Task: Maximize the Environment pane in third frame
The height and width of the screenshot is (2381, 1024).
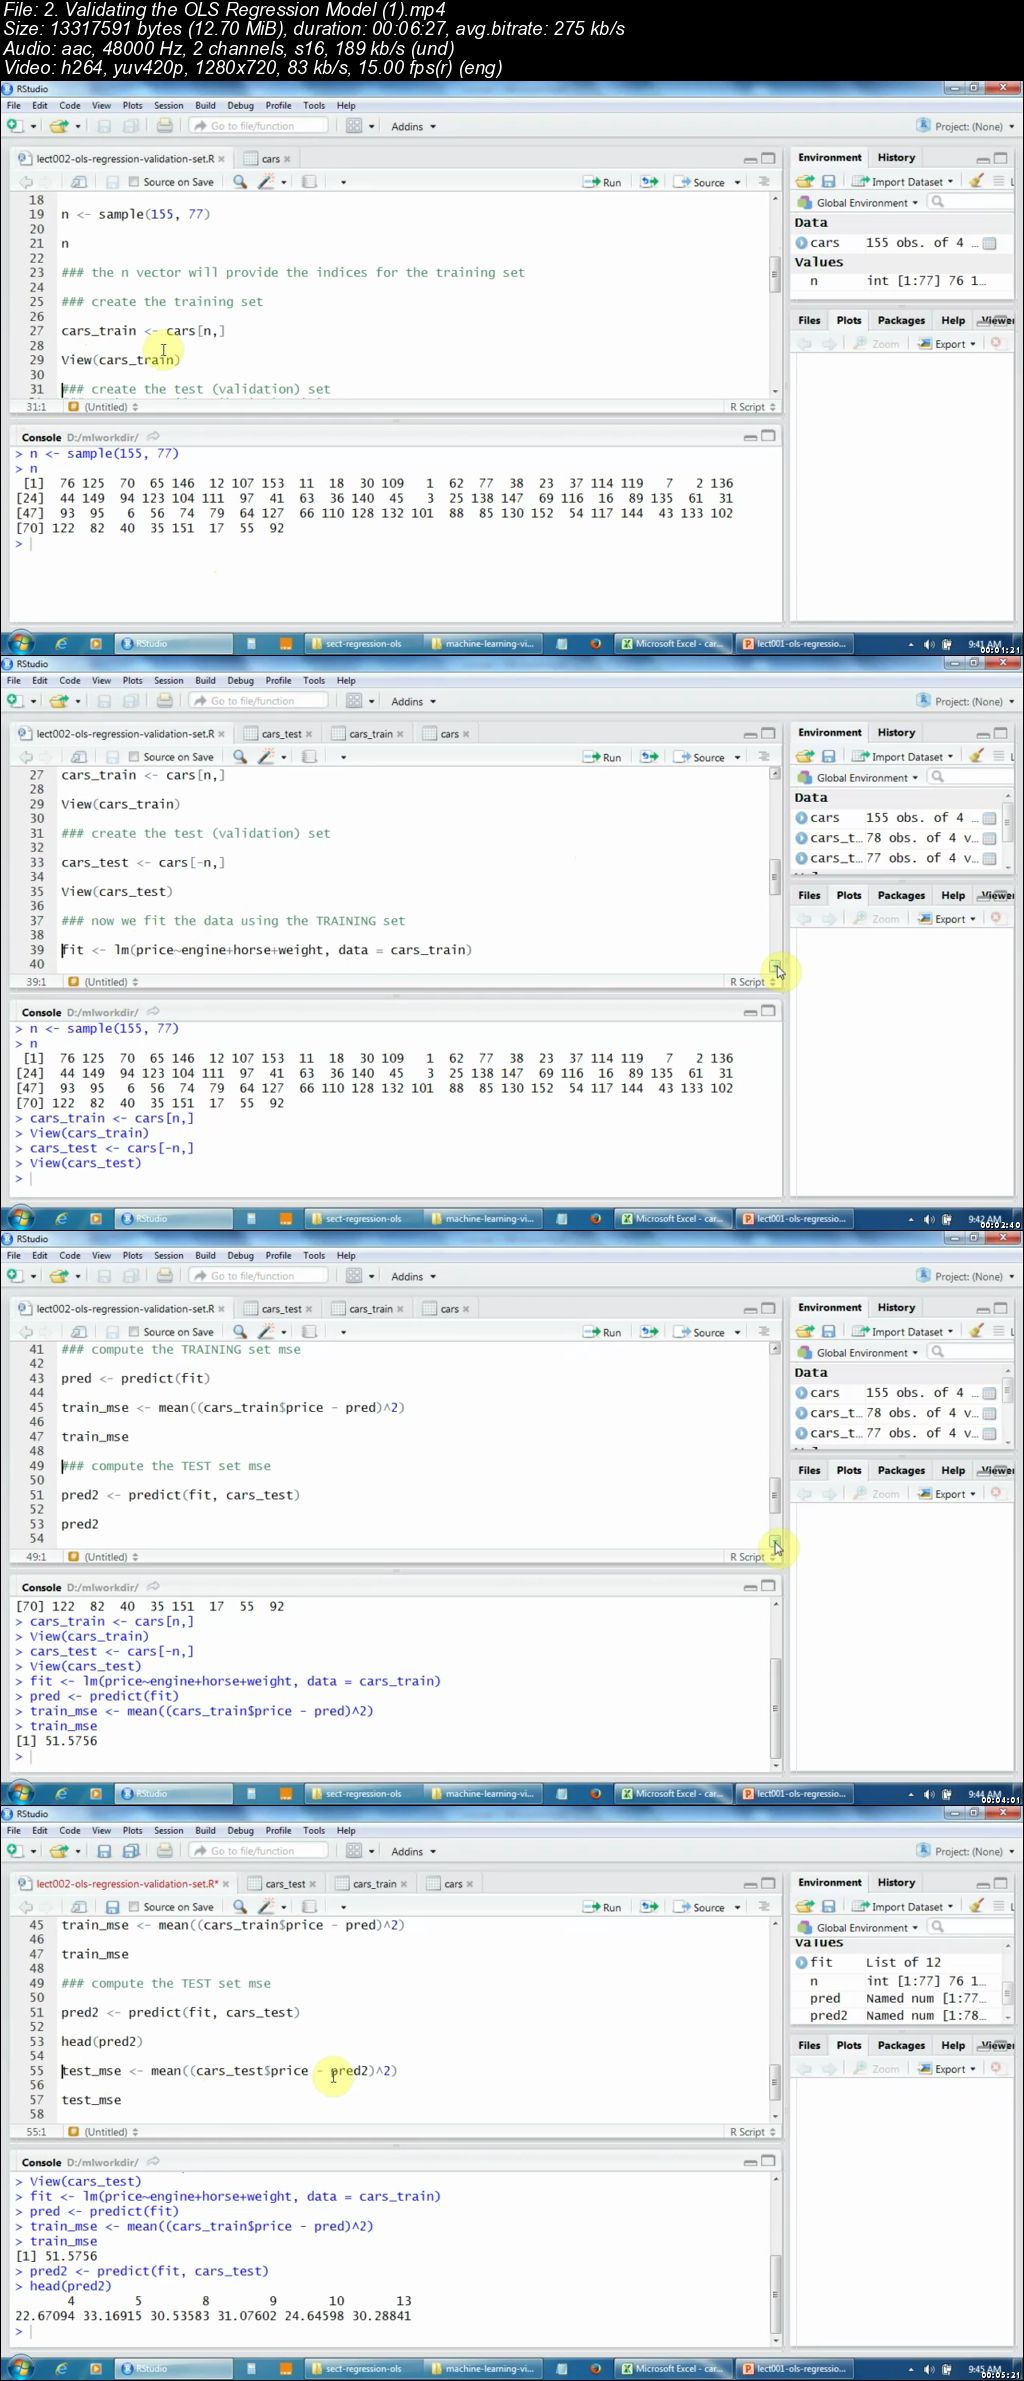Action: click(x=1001, y=1308)
